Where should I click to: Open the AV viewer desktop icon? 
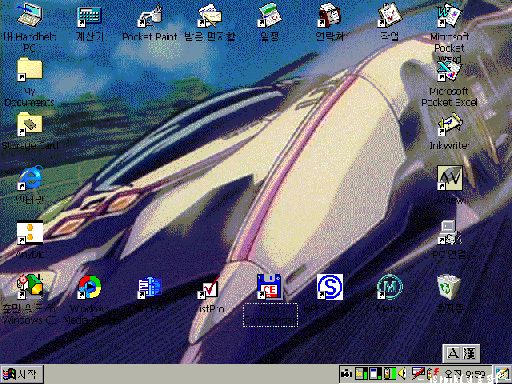(x=450, y=178)
